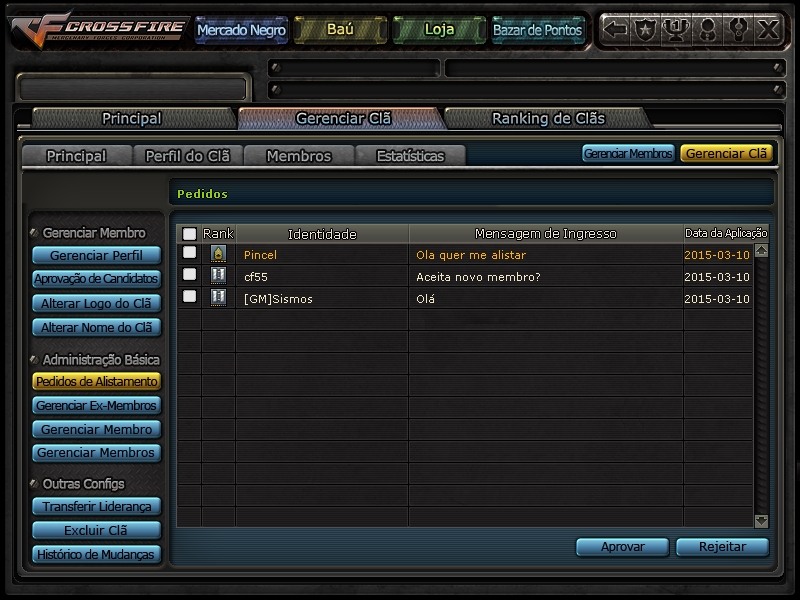The width and height of the screenshot is (800, 600).
Task: Click [GM]Sismos rank insignia icon
Action: point(218,297)
